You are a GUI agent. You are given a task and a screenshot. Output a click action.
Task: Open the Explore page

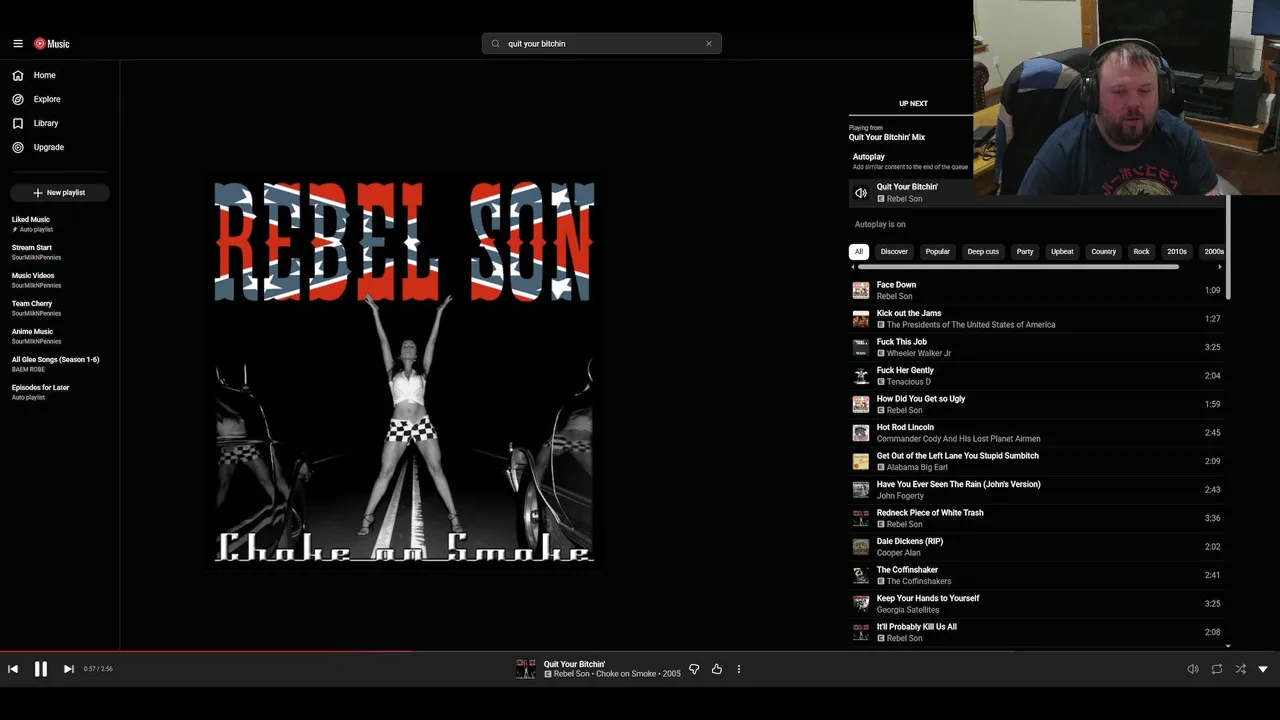point(46,99)
